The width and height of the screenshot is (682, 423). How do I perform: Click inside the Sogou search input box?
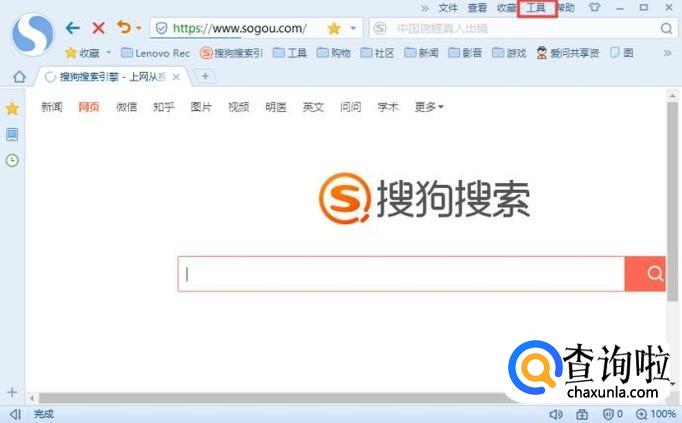pos(401,274)
